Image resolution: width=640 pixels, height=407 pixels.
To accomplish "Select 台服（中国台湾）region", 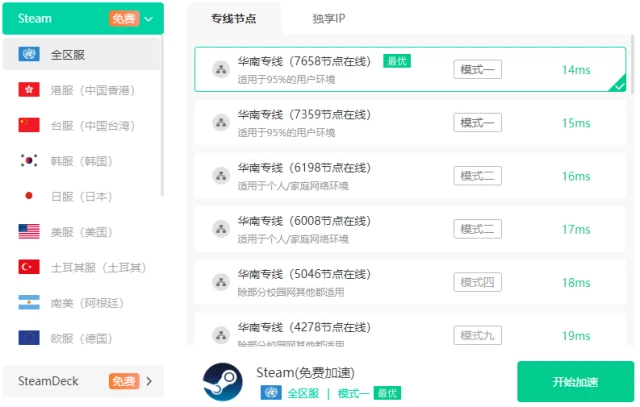I will (x=81, y=125).
